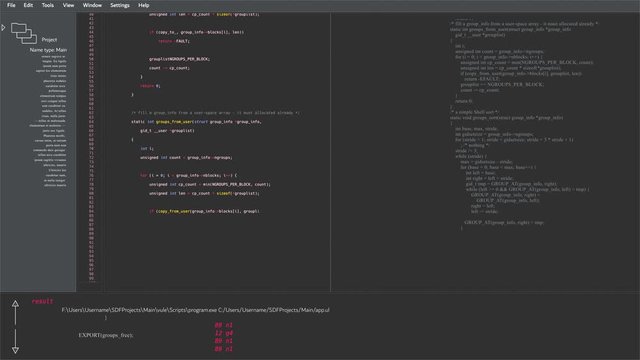
Task: Click the 'gid_t __user *grouplist)' code line
Action: point(167,131)
